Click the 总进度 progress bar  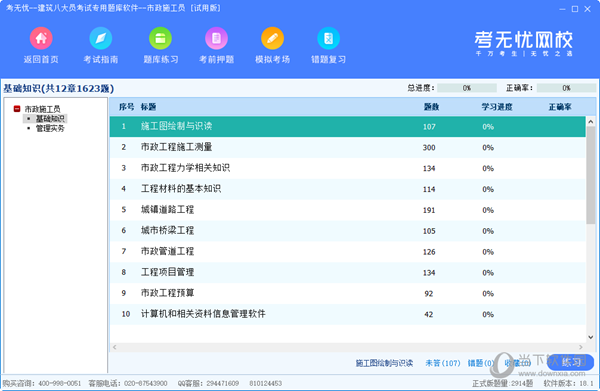467,88
